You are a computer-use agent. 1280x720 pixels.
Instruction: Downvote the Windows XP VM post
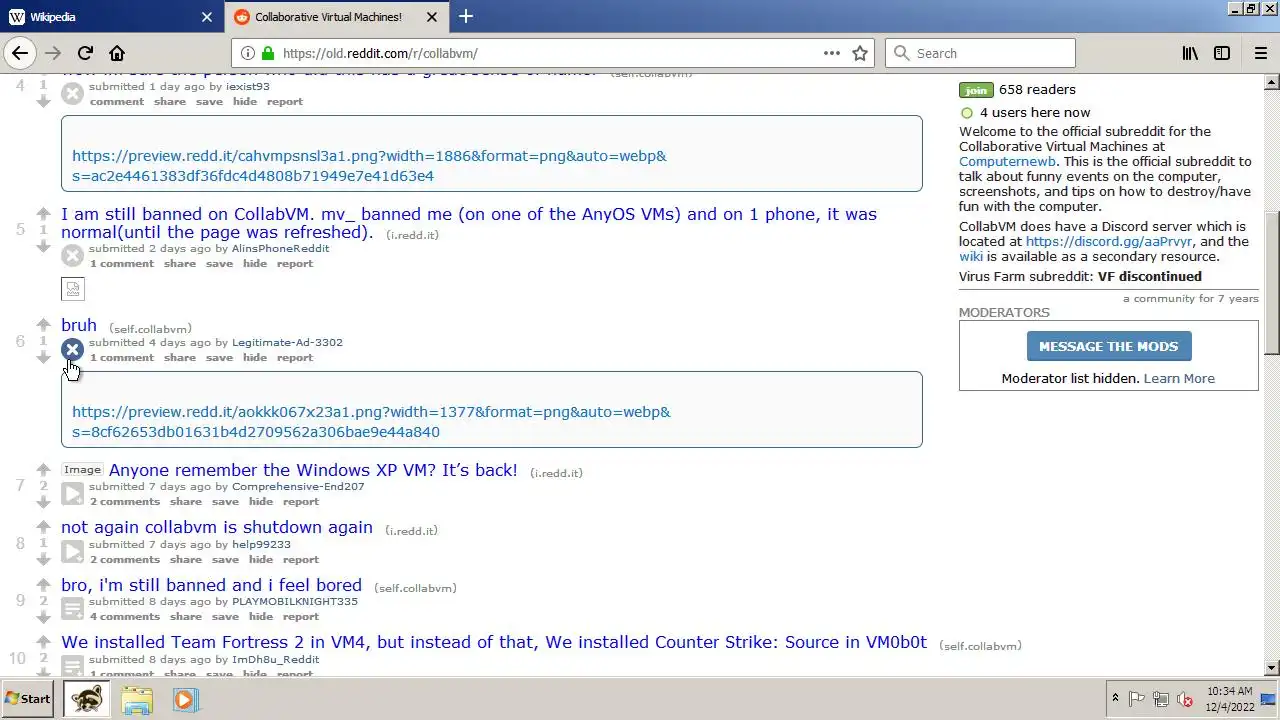(43, 501)
